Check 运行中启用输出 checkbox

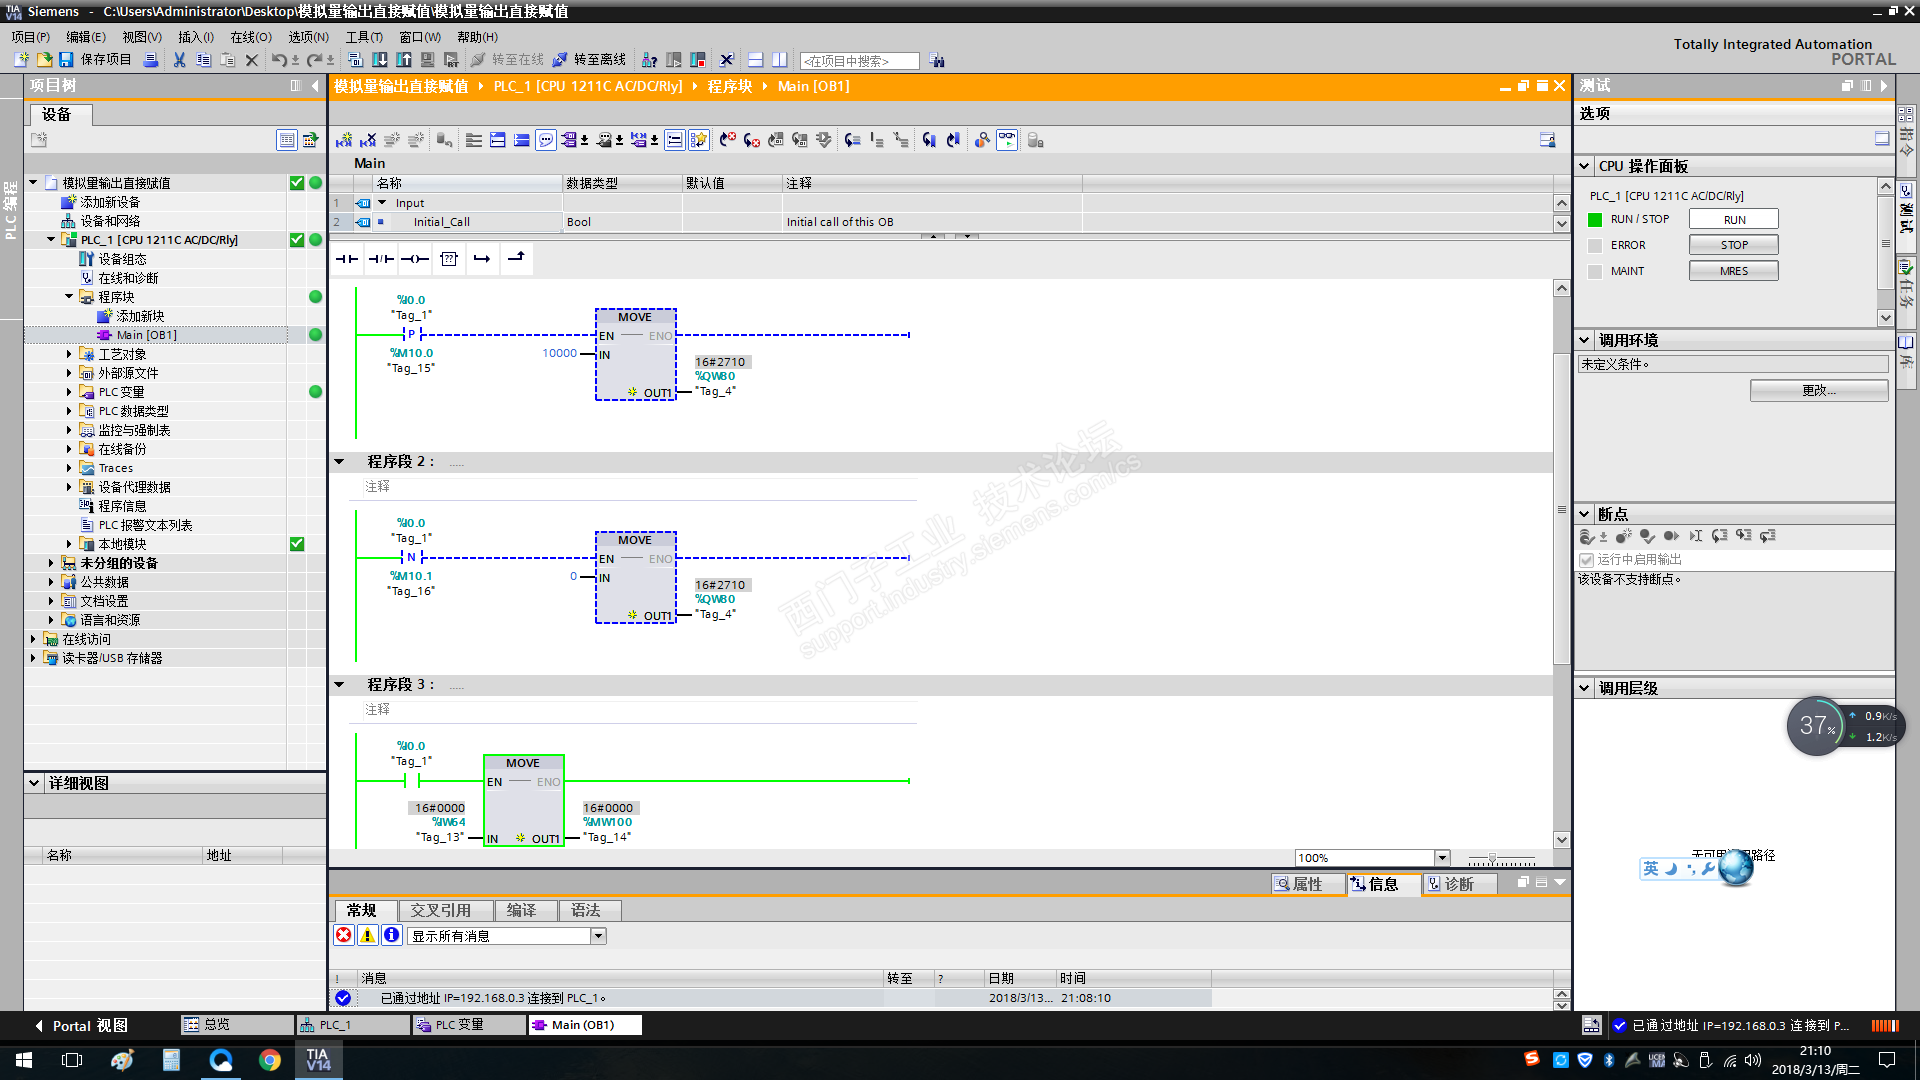(x=1586, y=559)
